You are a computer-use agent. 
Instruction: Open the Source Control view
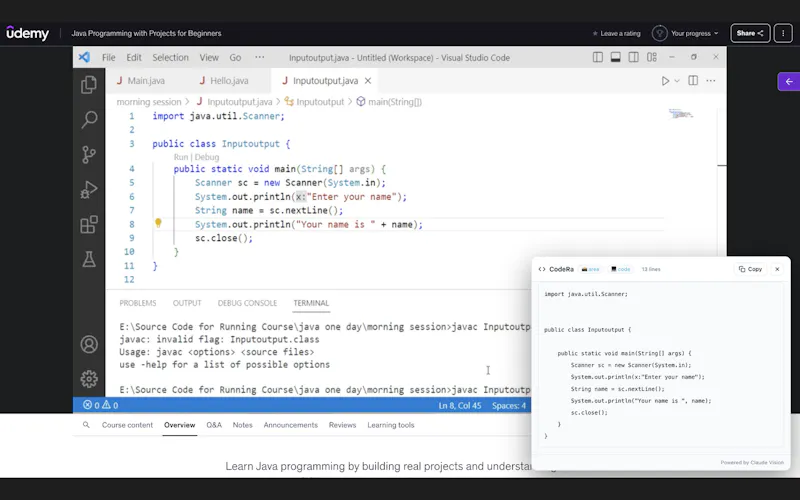coord(89,155)
